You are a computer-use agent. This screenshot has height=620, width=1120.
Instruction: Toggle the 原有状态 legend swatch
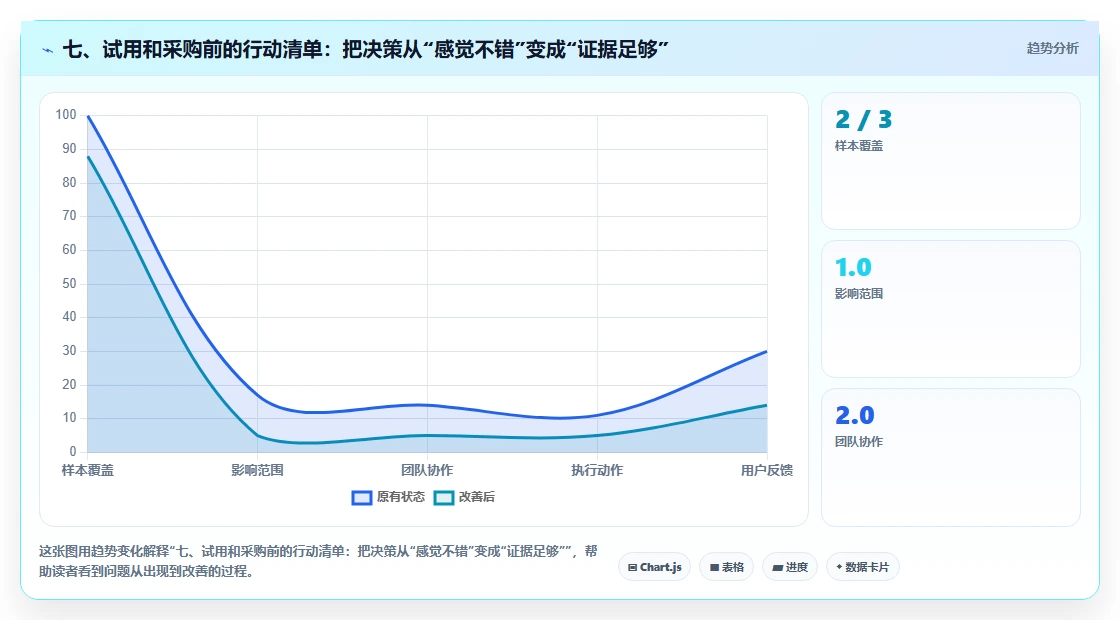[x=362, y=497]
